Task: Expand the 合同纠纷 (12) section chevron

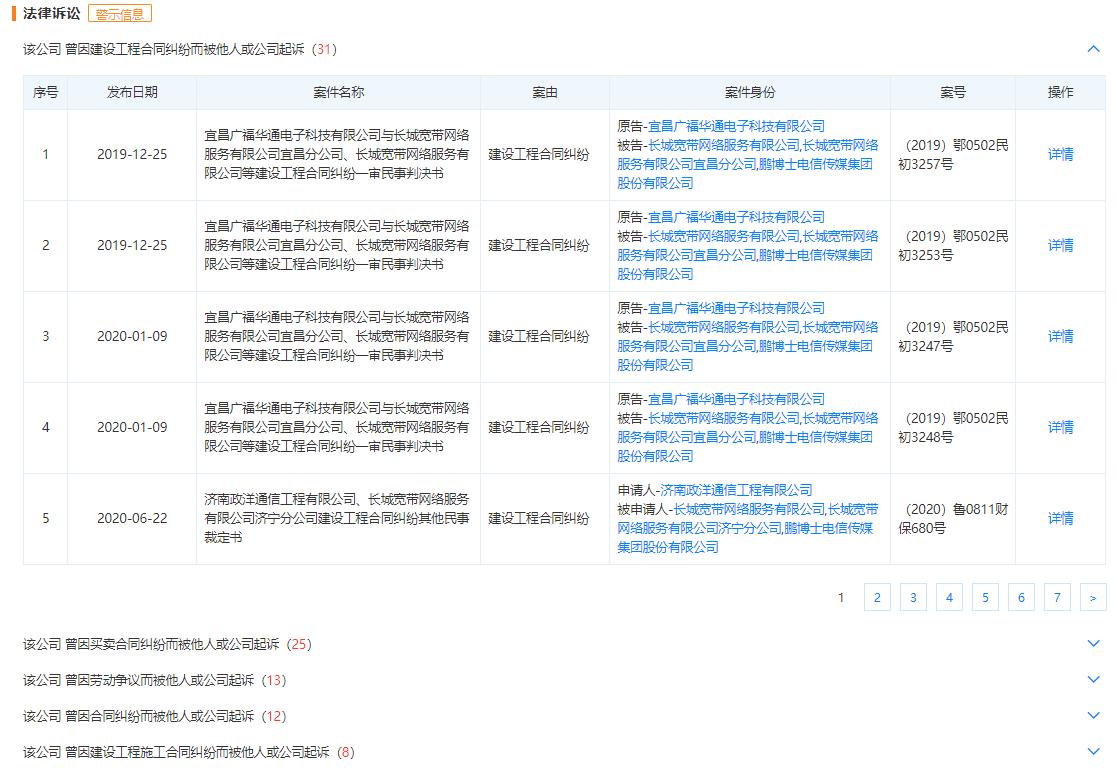Action: [1093, 715]
